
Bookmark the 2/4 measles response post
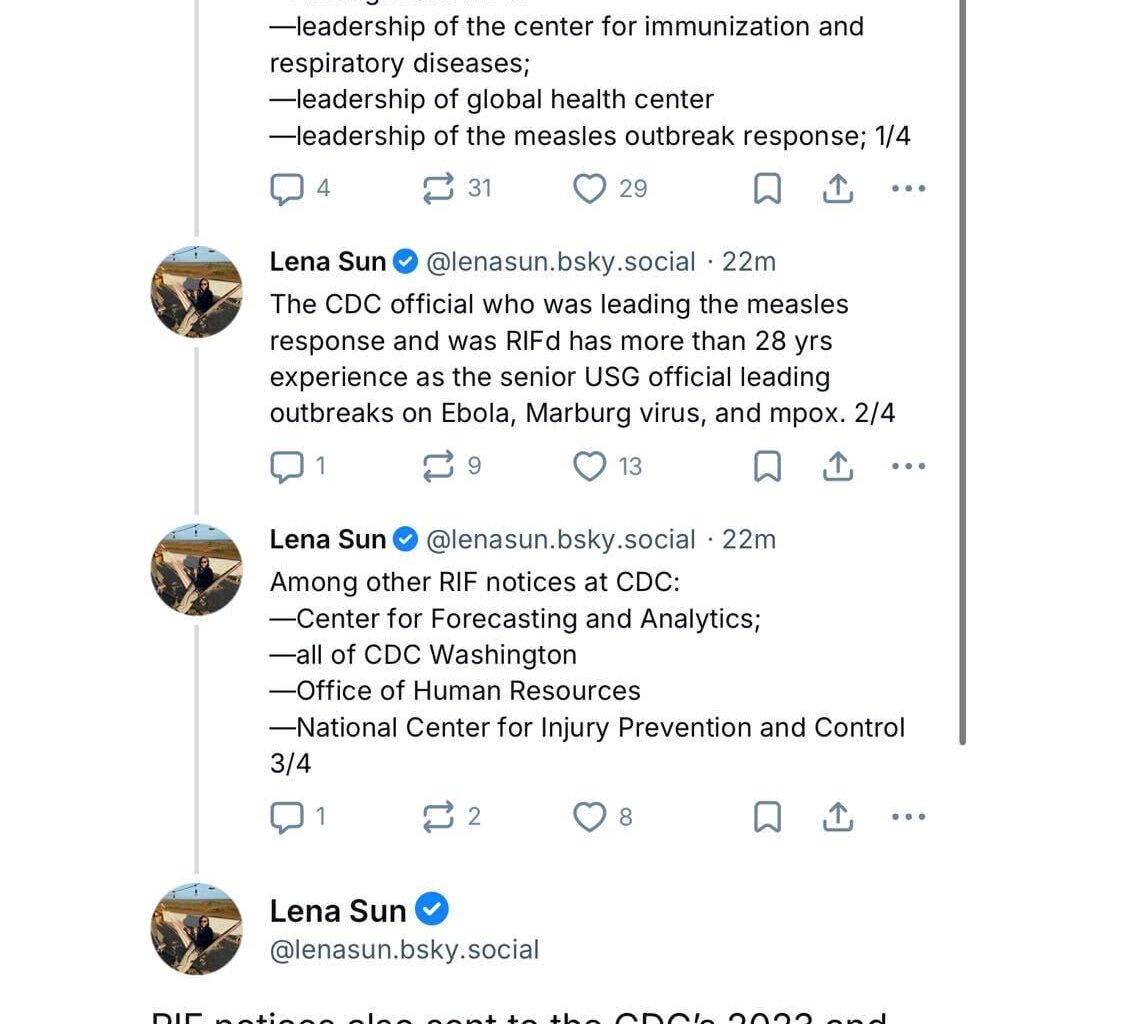[x=767, y=467]
